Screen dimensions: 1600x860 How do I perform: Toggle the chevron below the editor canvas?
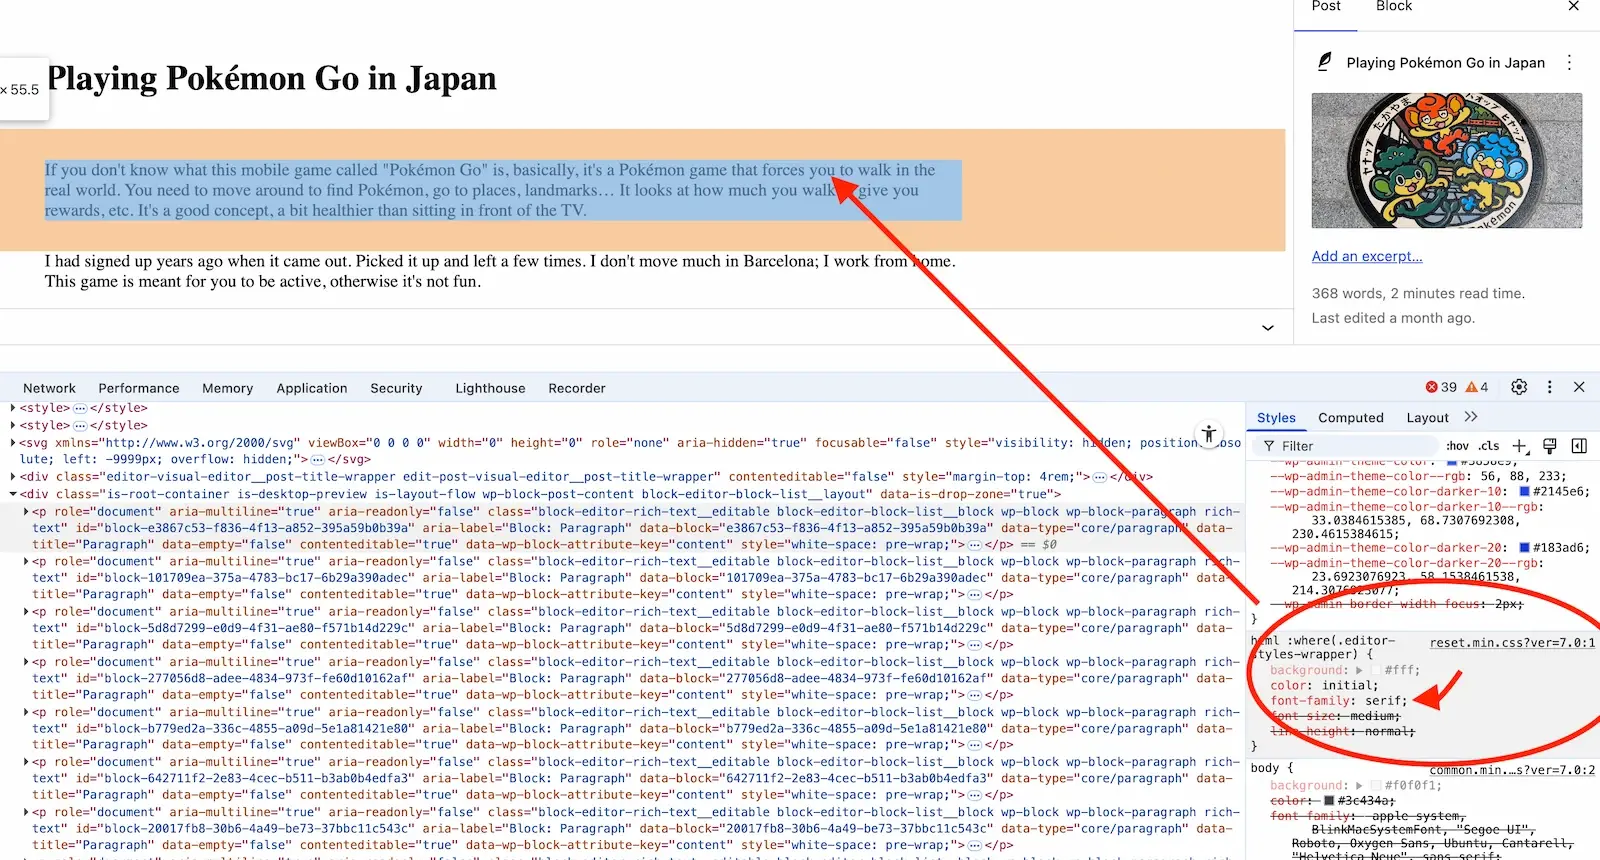1268,328
